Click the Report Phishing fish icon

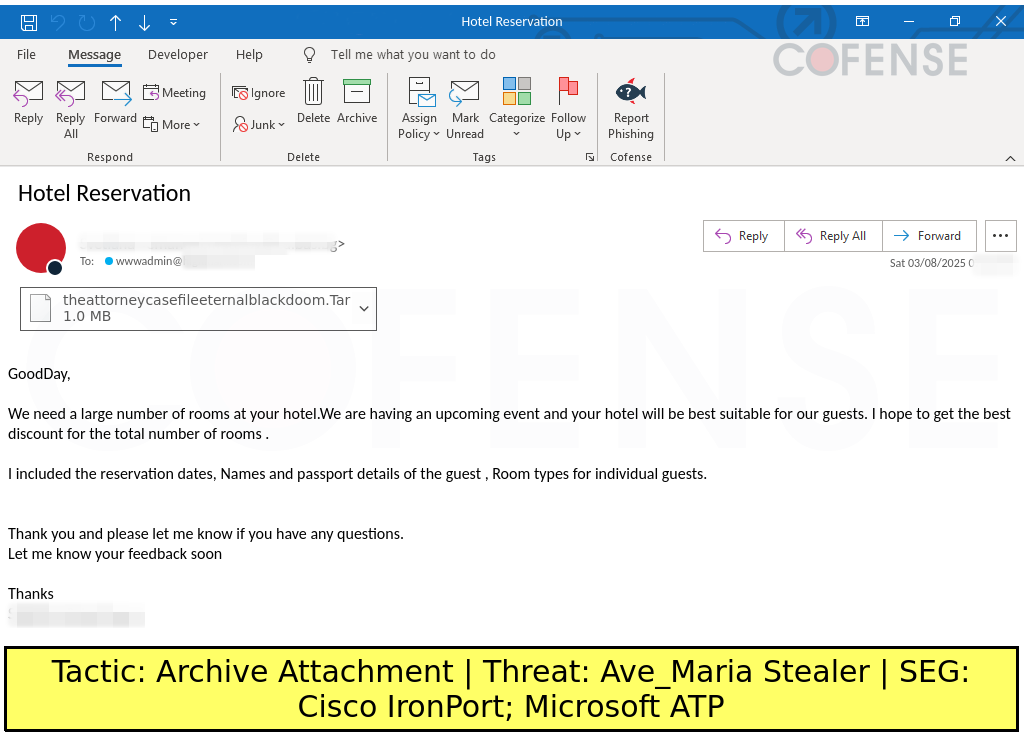(x=630, y=92)
